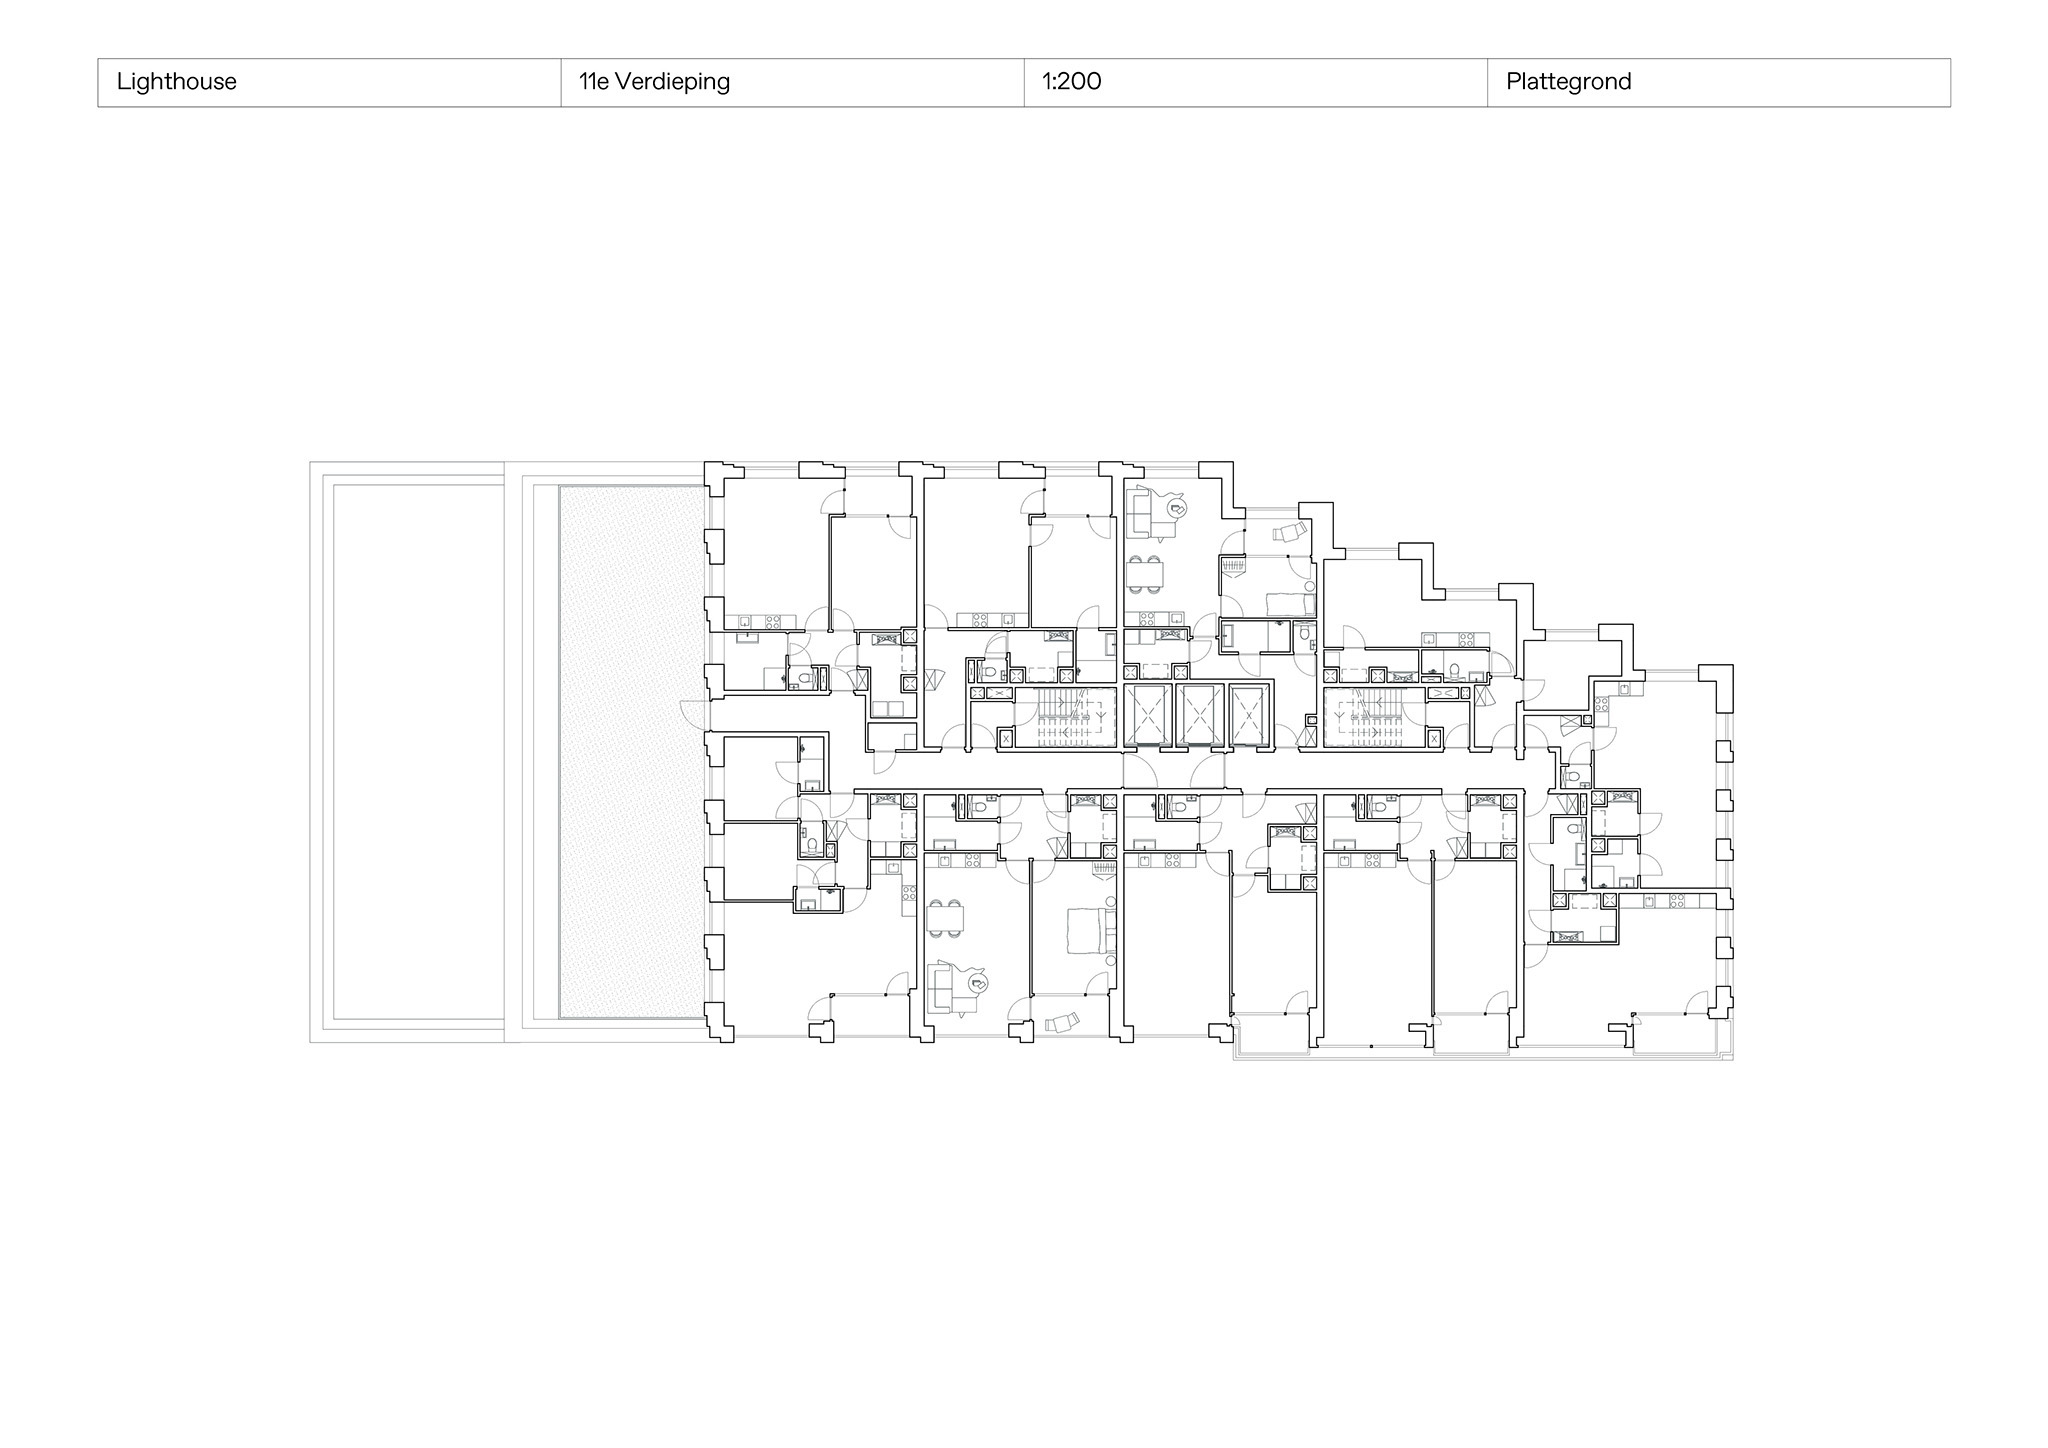Screen dimensions: 2048x1448
Task: Click the sofa in the bottom furnished living room
Action: pos(940,990)
